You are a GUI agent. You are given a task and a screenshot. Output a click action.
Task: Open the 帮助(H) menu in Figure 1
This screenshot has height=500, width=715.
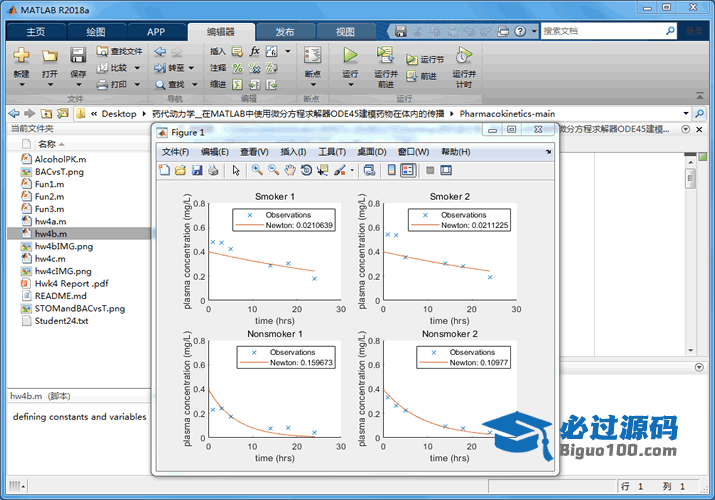pos(456,152)
